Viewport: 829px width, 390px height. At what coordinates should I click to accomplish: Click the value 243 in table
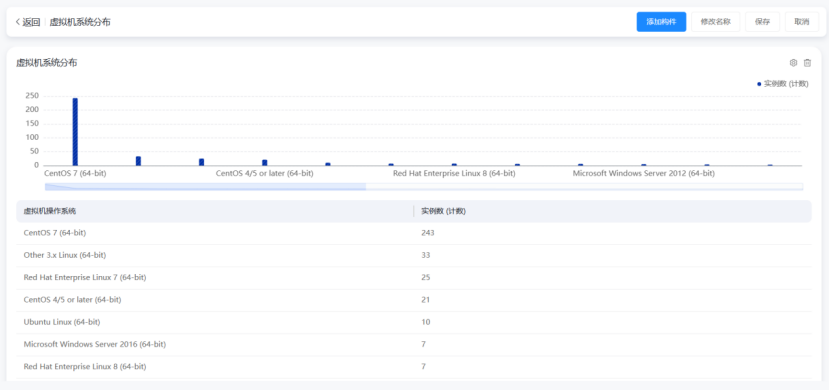428,233
